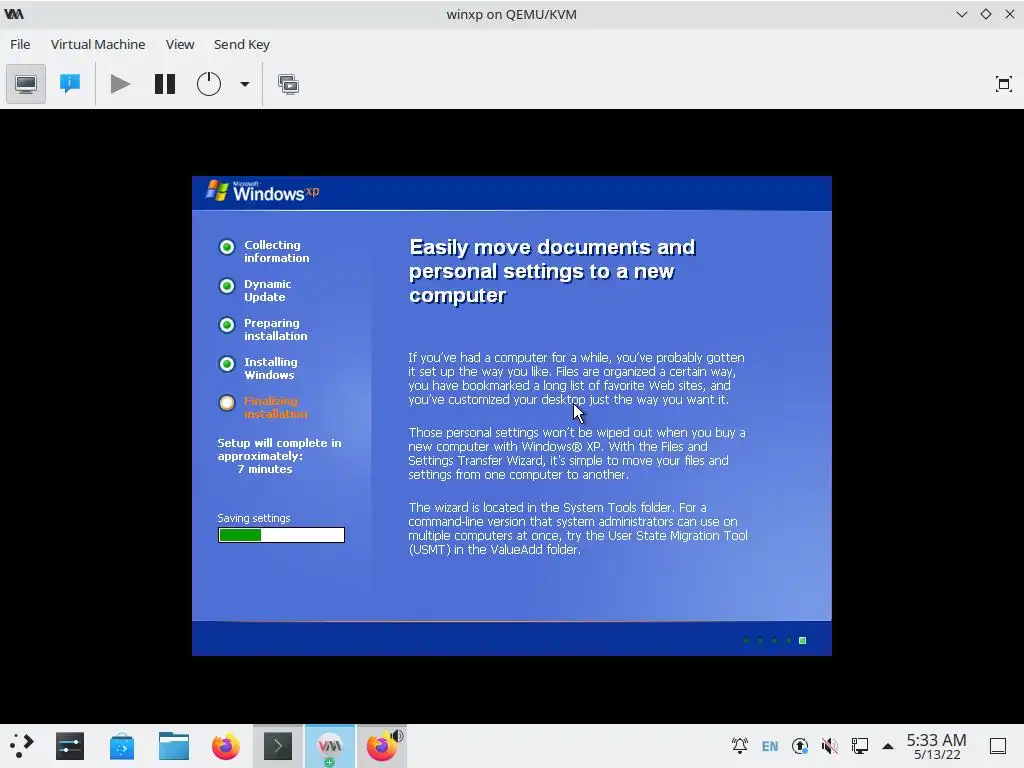Close the winxp QEMU/KVM window
The width and height of the screenshot is (1024, 768).
1010,14
